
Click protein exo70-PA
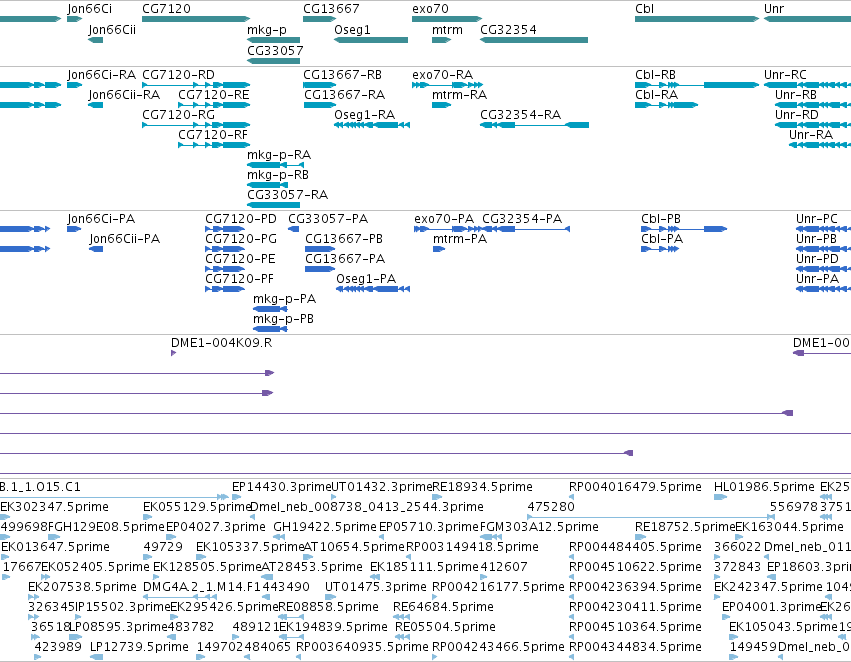[448, 229]
